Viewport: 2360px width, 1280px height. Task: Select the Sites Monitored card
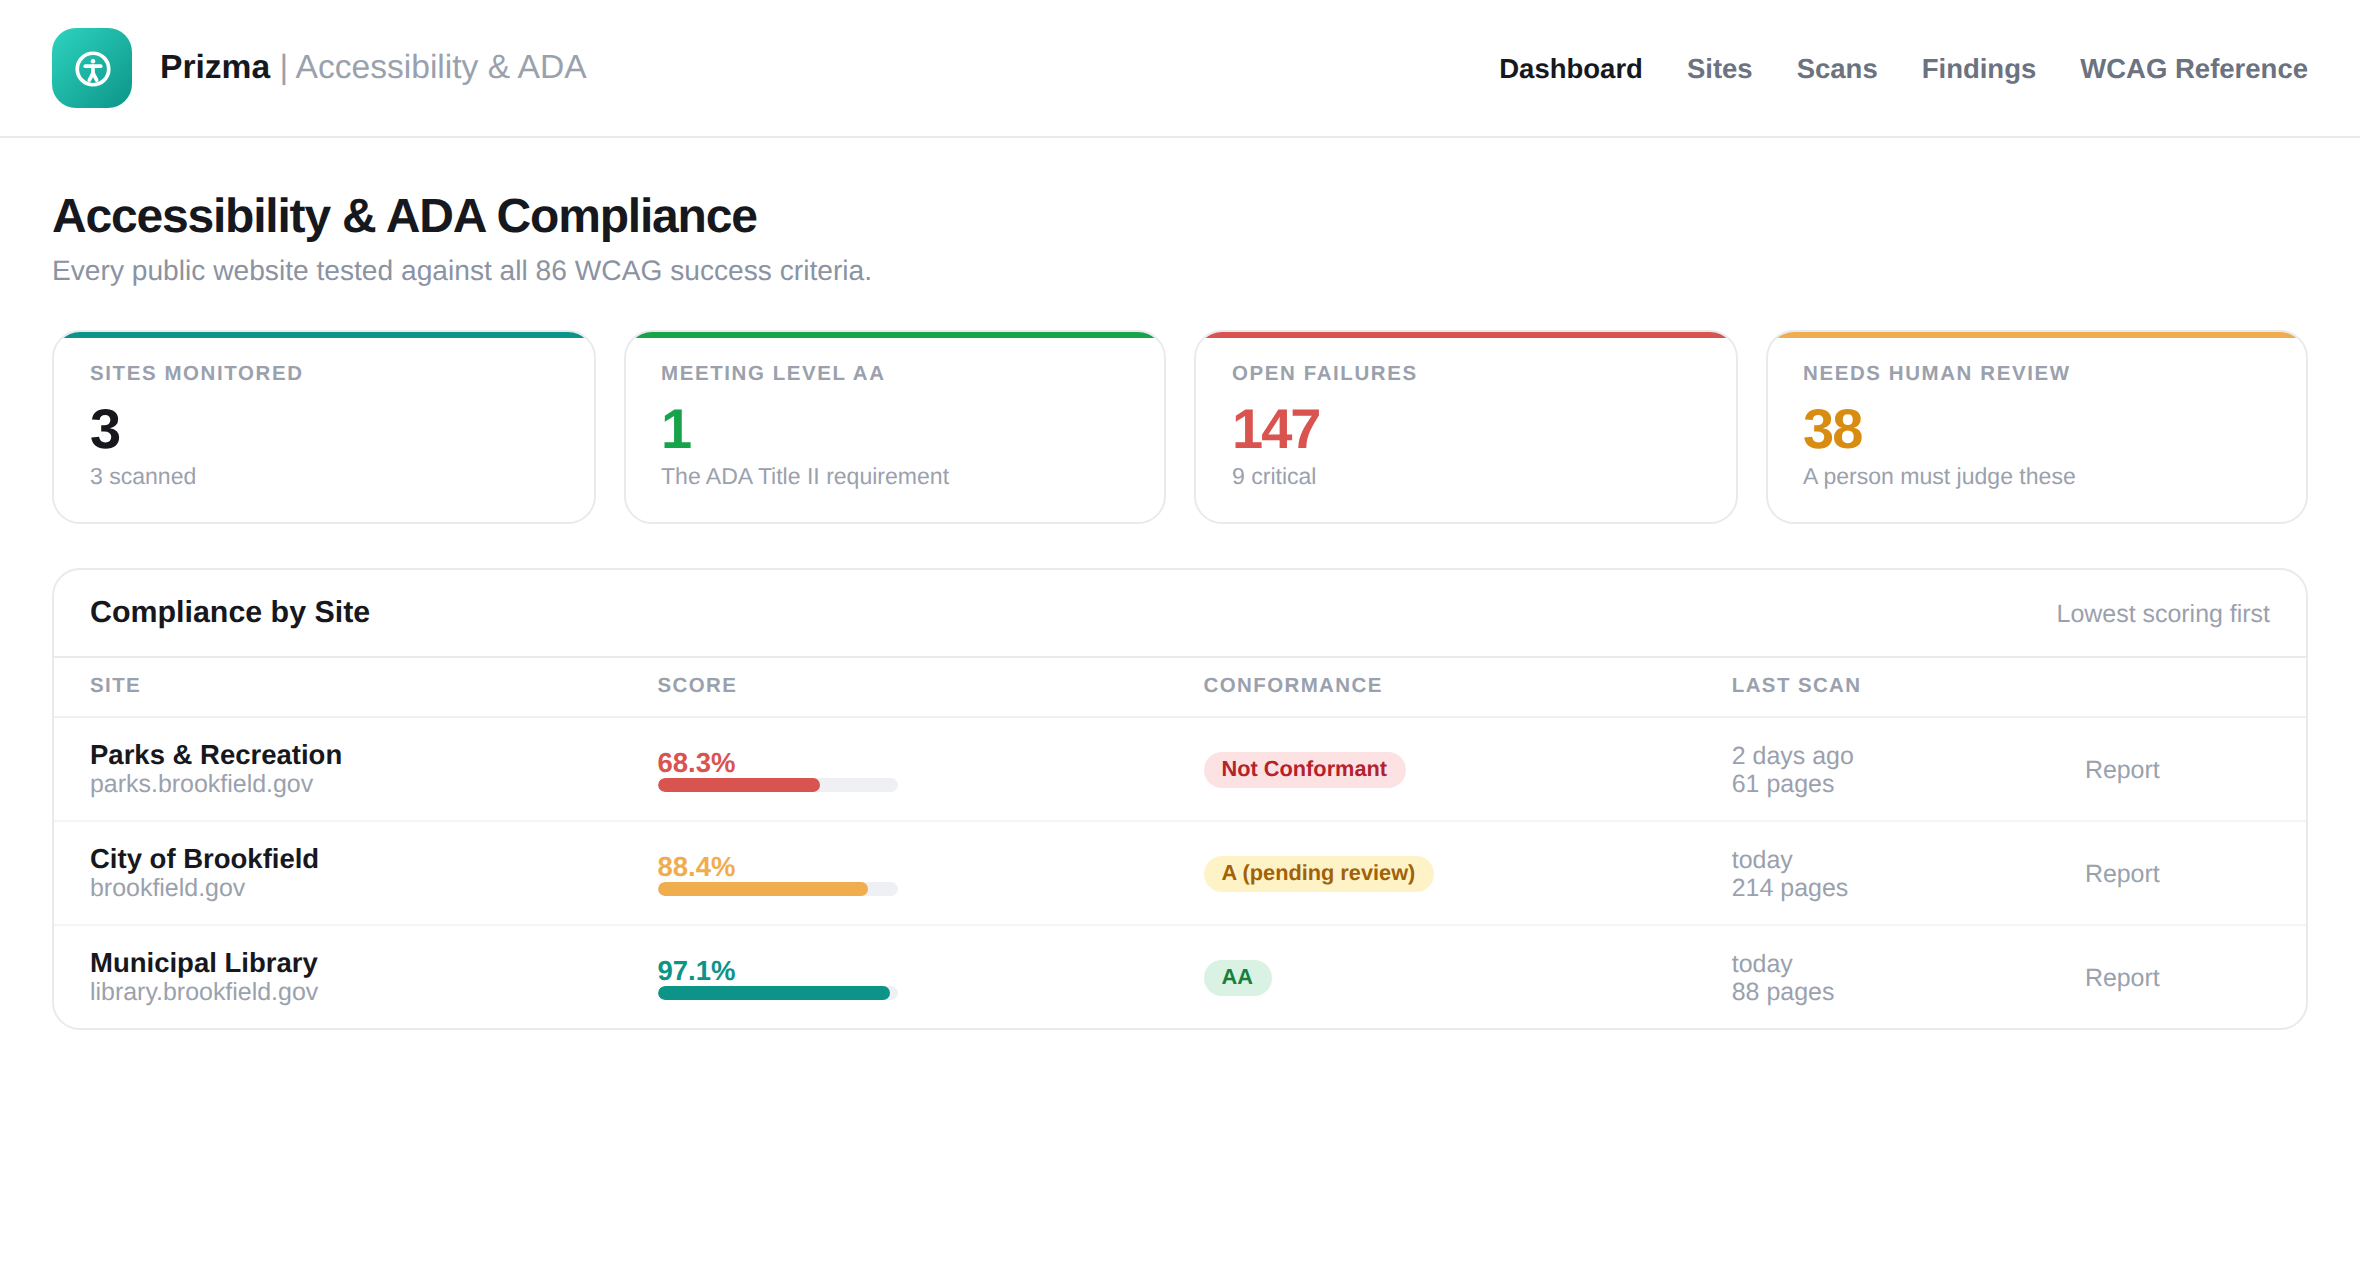click(x=324, y=427)
